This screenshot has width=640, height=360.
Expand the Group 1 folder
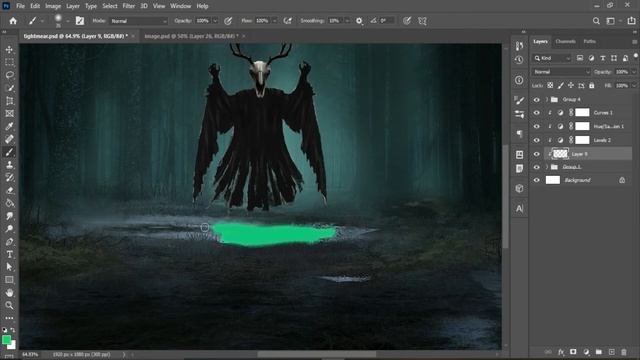547,167
